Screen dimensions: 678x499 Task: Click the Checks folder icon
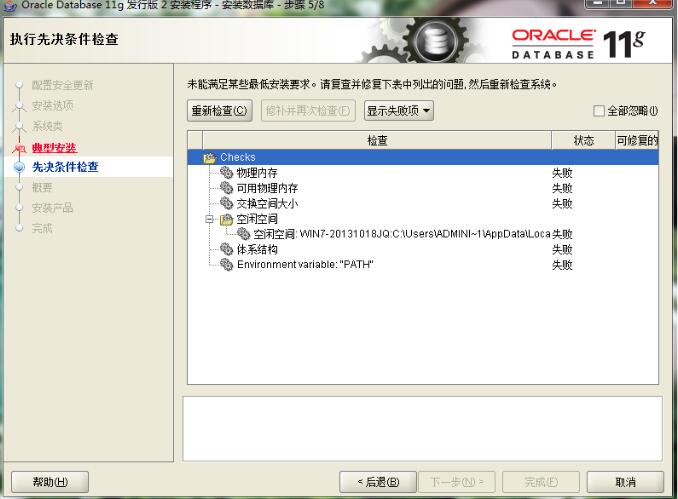(210, 157)
